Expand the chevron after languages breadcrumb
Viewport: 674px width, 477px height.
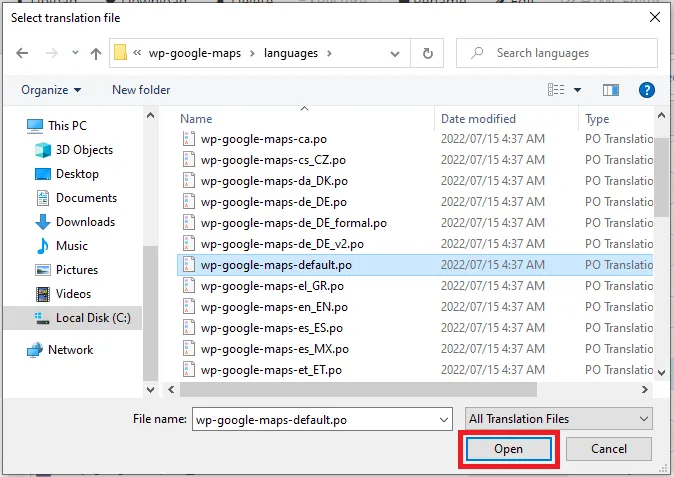point(329,53)
